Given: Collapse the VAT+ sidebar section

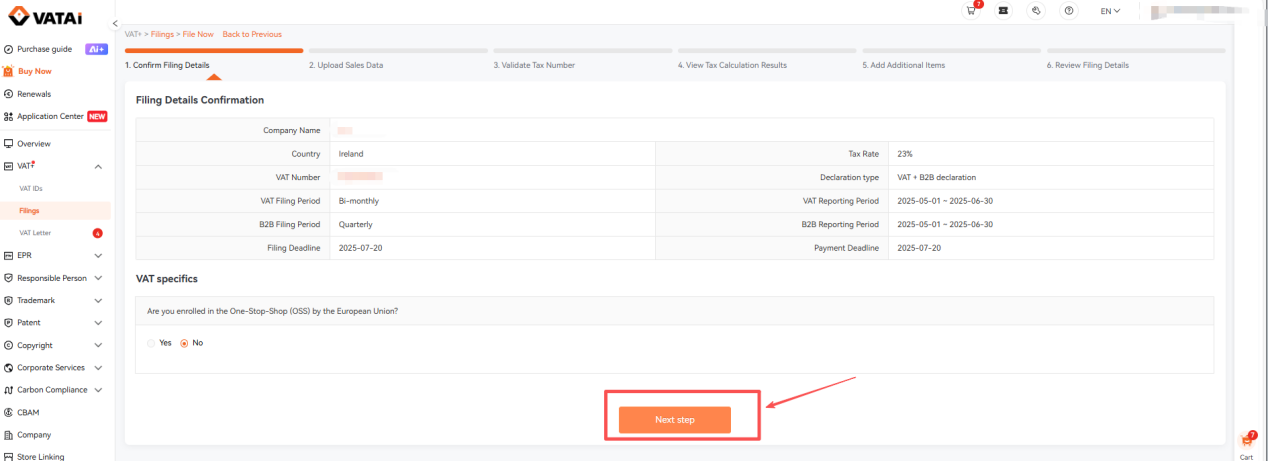Looking at the screenshot, I should pos(98,166).
